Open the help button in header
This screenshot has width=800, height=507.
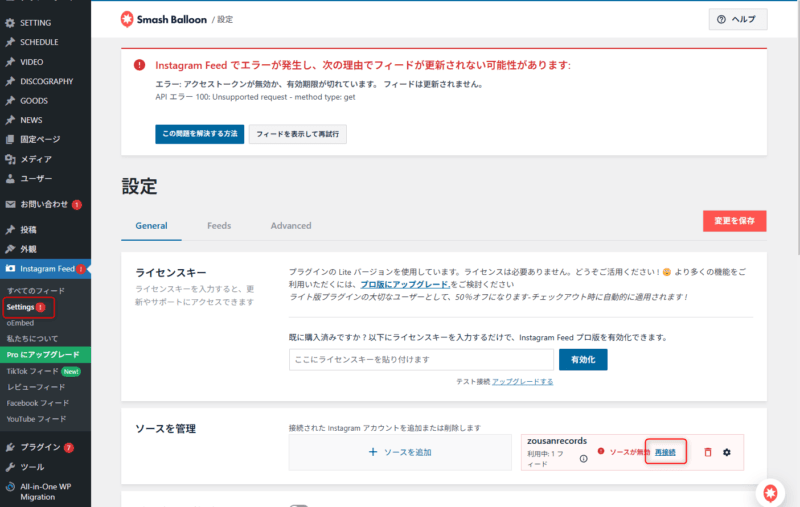point(738,19)
